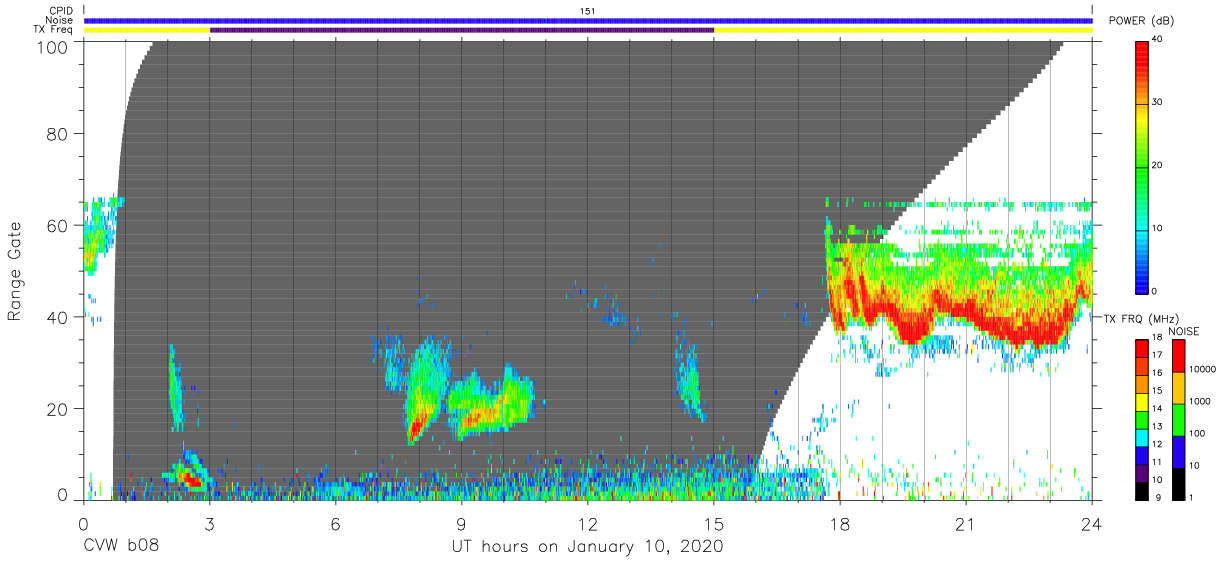Select the 40 tick on the Range Gate axis
This screenshot has height=567, width=1228.
(x=58, y=316)
